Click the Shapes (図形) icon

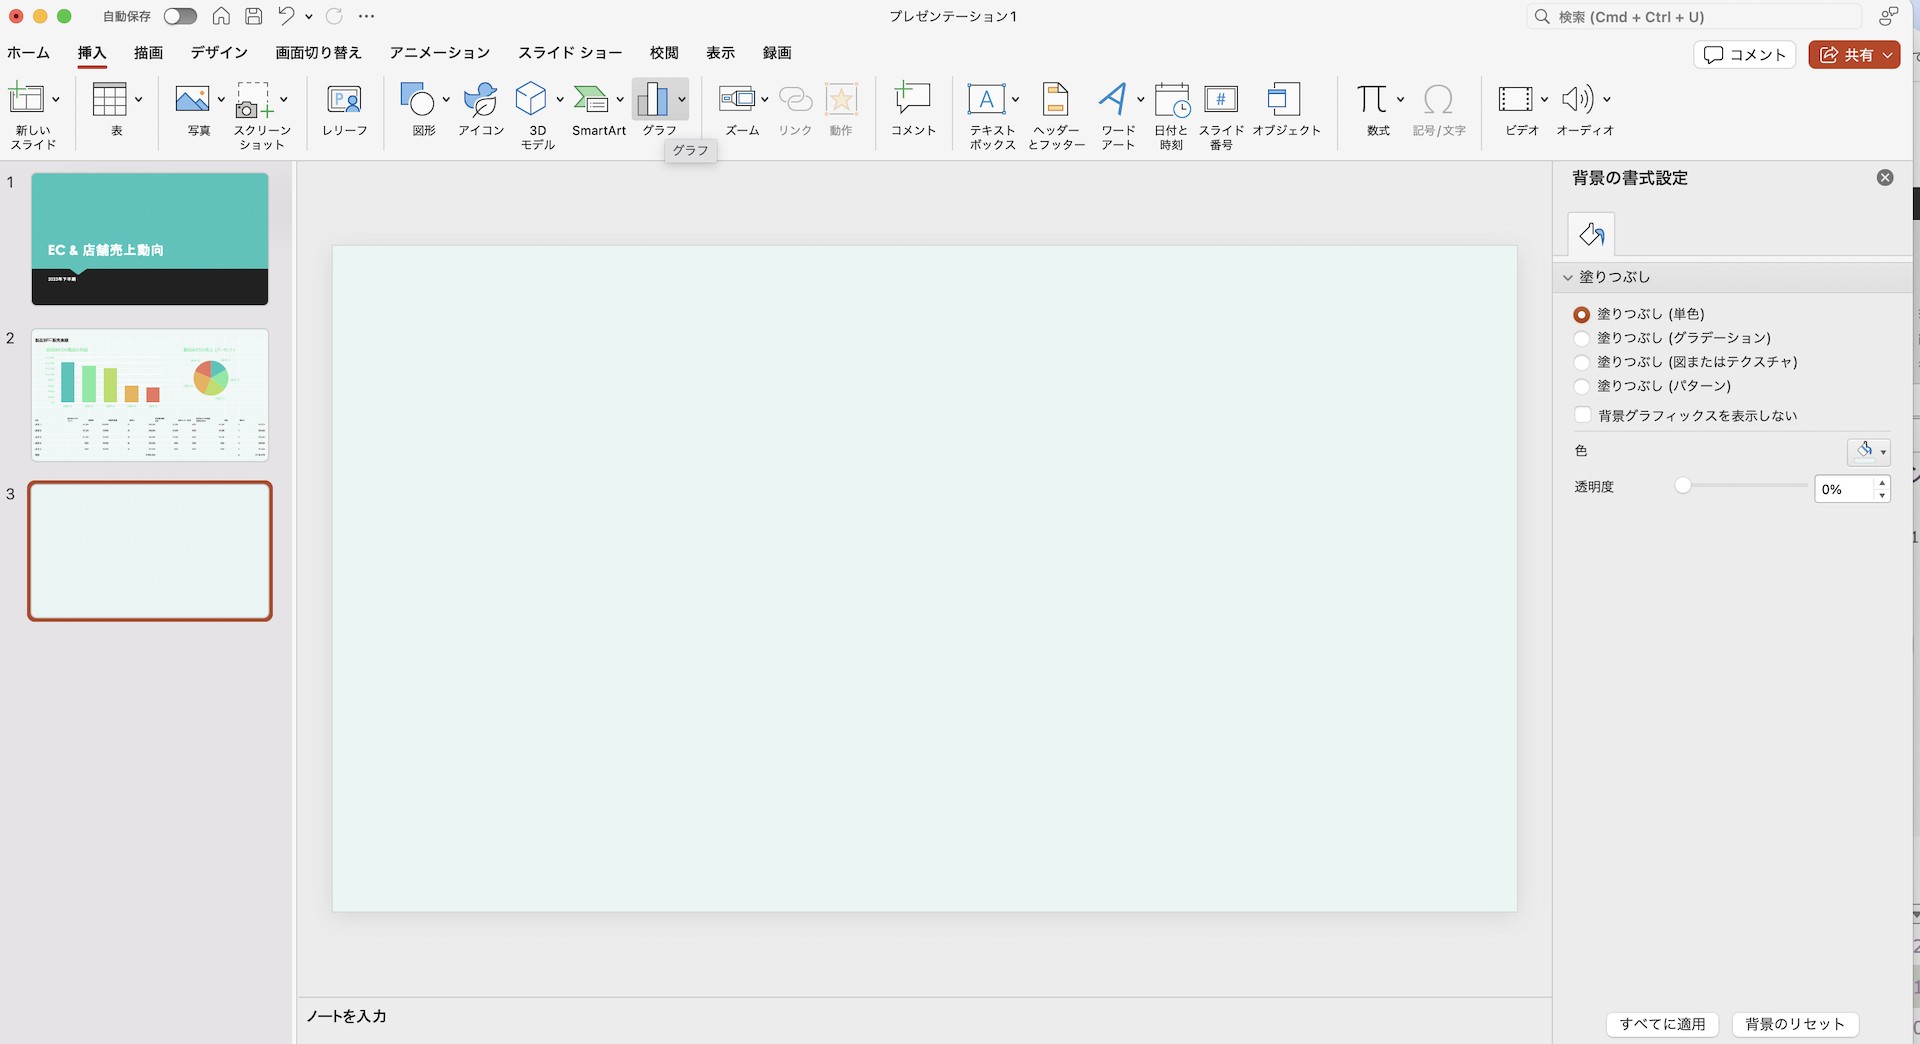click(416, 99)
